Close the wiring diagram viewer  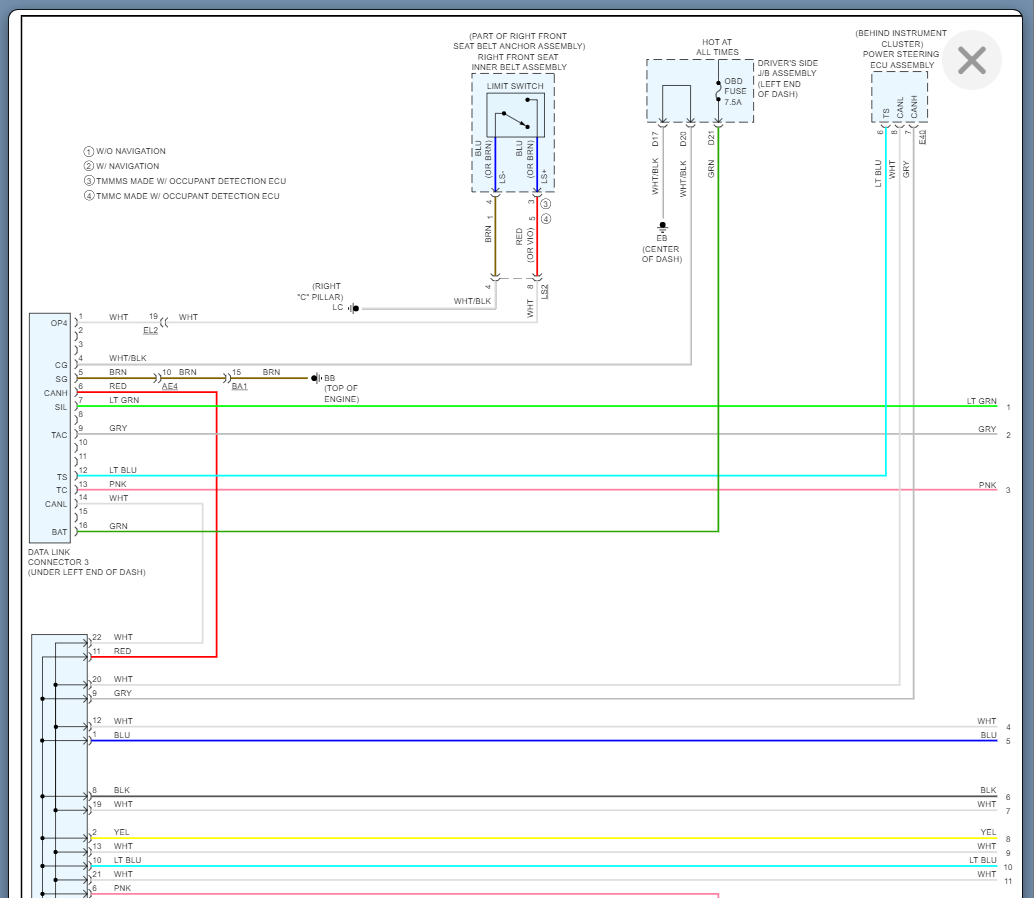[971, 61]
